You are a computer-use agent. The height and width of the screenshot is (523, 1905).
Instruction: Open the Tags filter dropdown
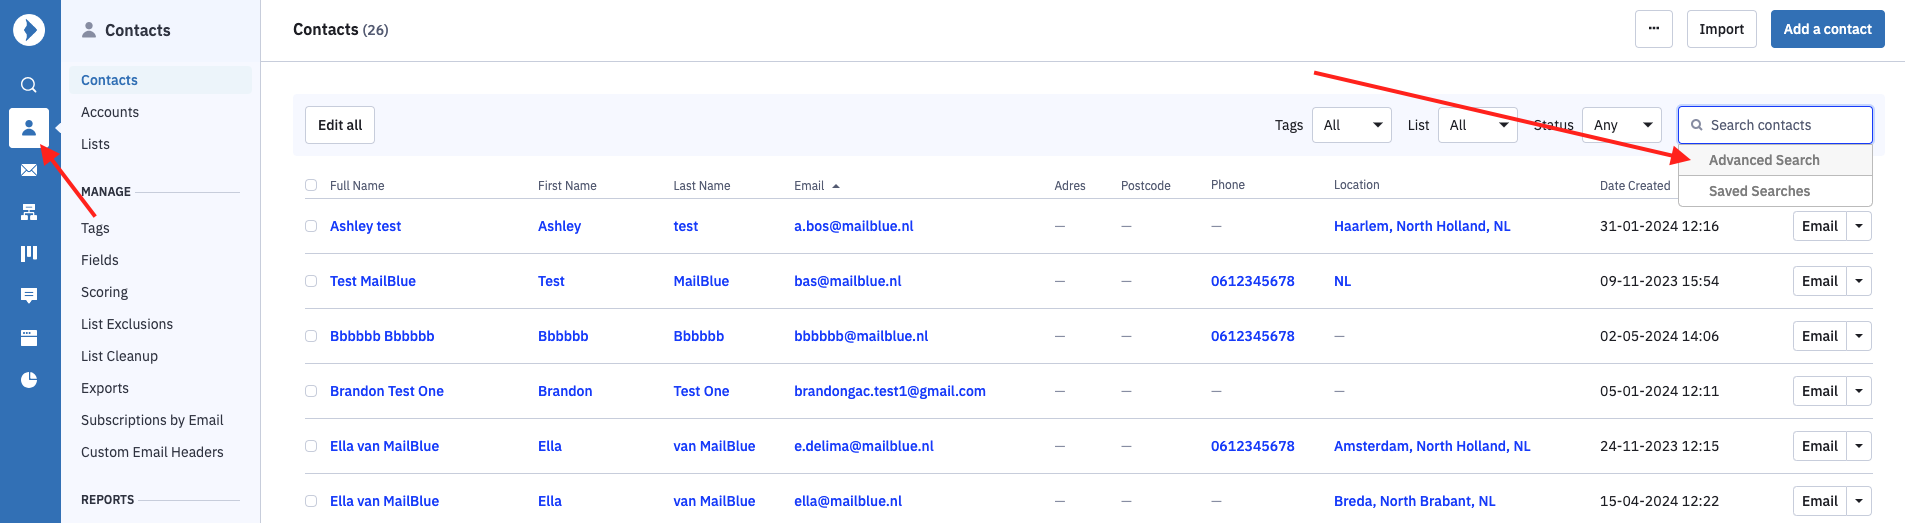(1351, 125)
